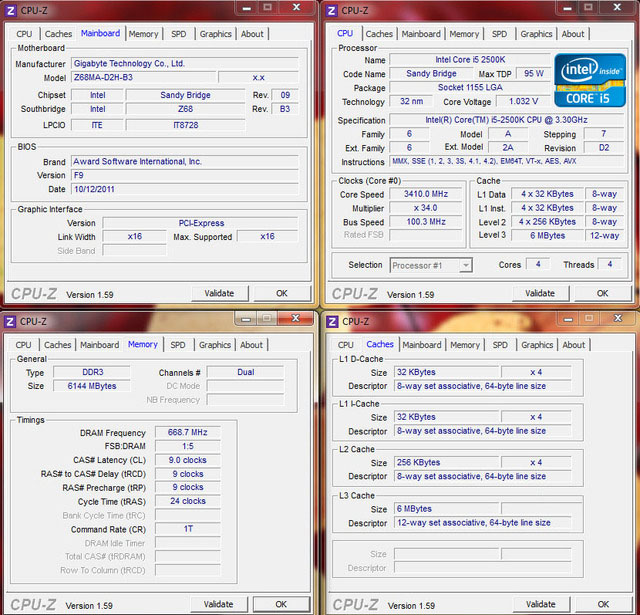The height and width of the screenshot is (615, 640).
Task: Click the Multiplier x 34.0 value
Action: (x=426, y=208)
